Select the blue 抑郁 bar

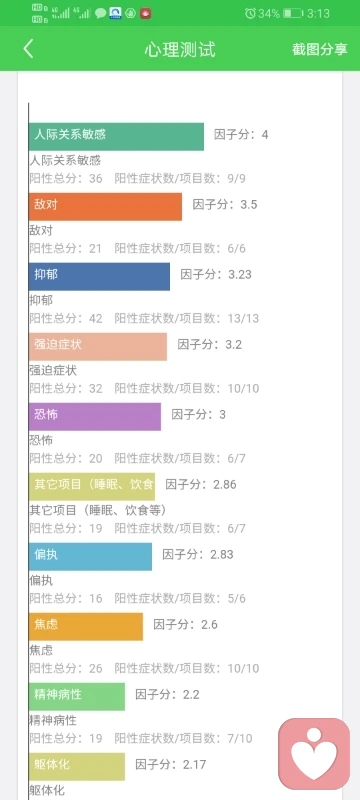click(99, 277)
